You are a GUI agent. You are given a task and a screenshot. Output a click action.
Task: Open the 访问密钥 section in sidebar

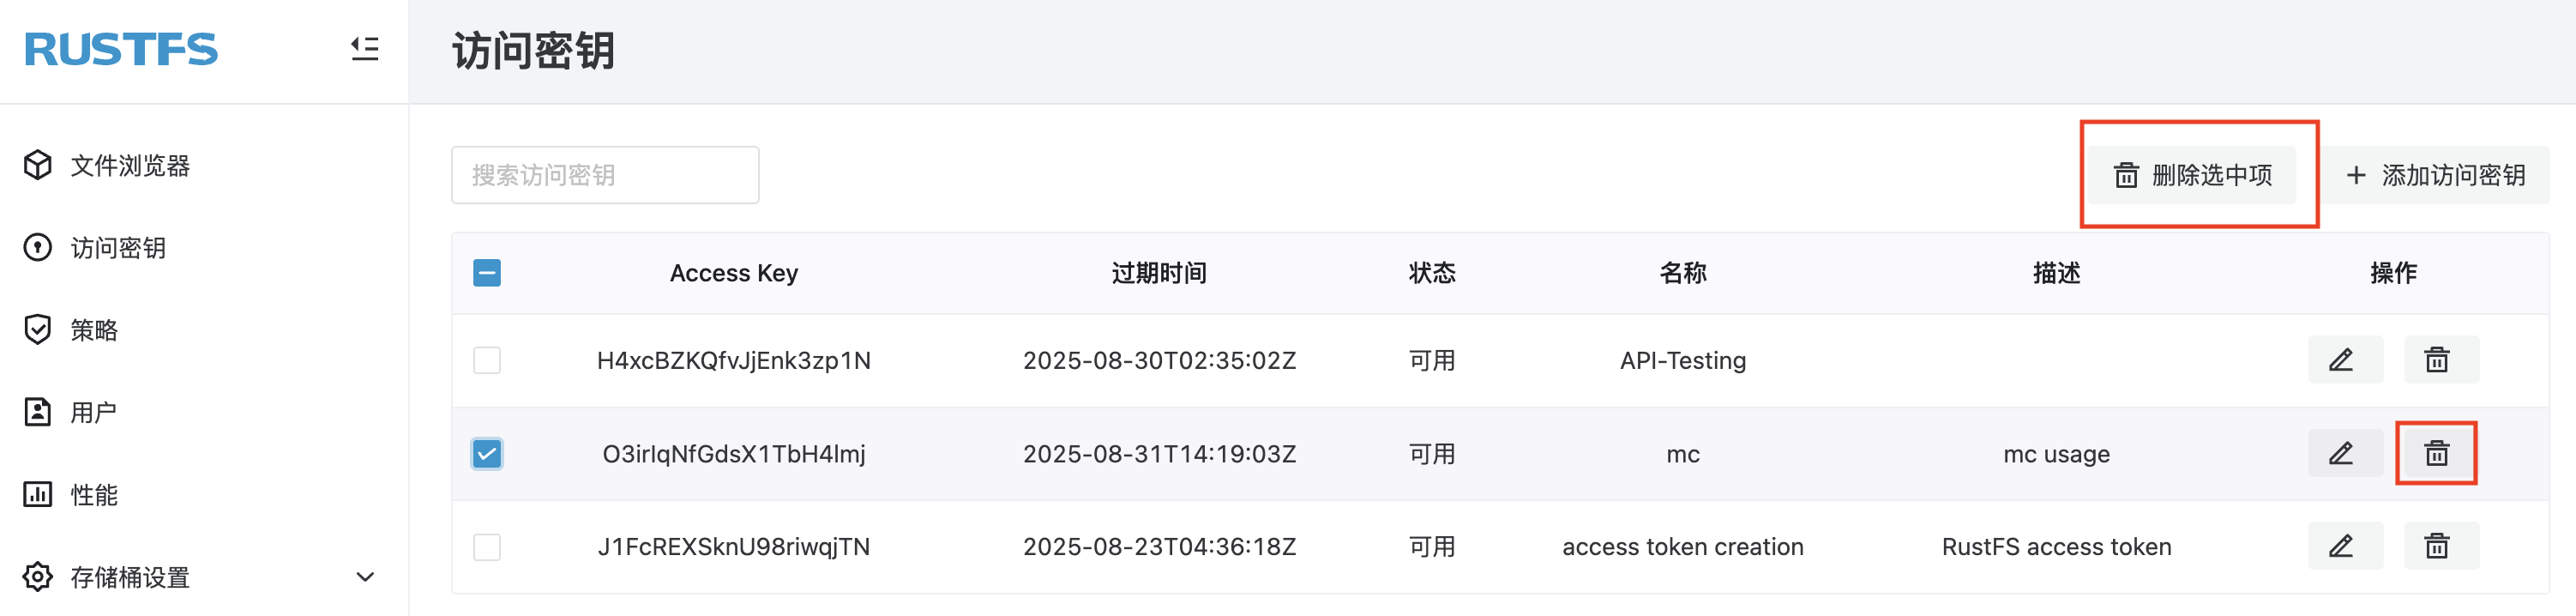tap(119, 248)
